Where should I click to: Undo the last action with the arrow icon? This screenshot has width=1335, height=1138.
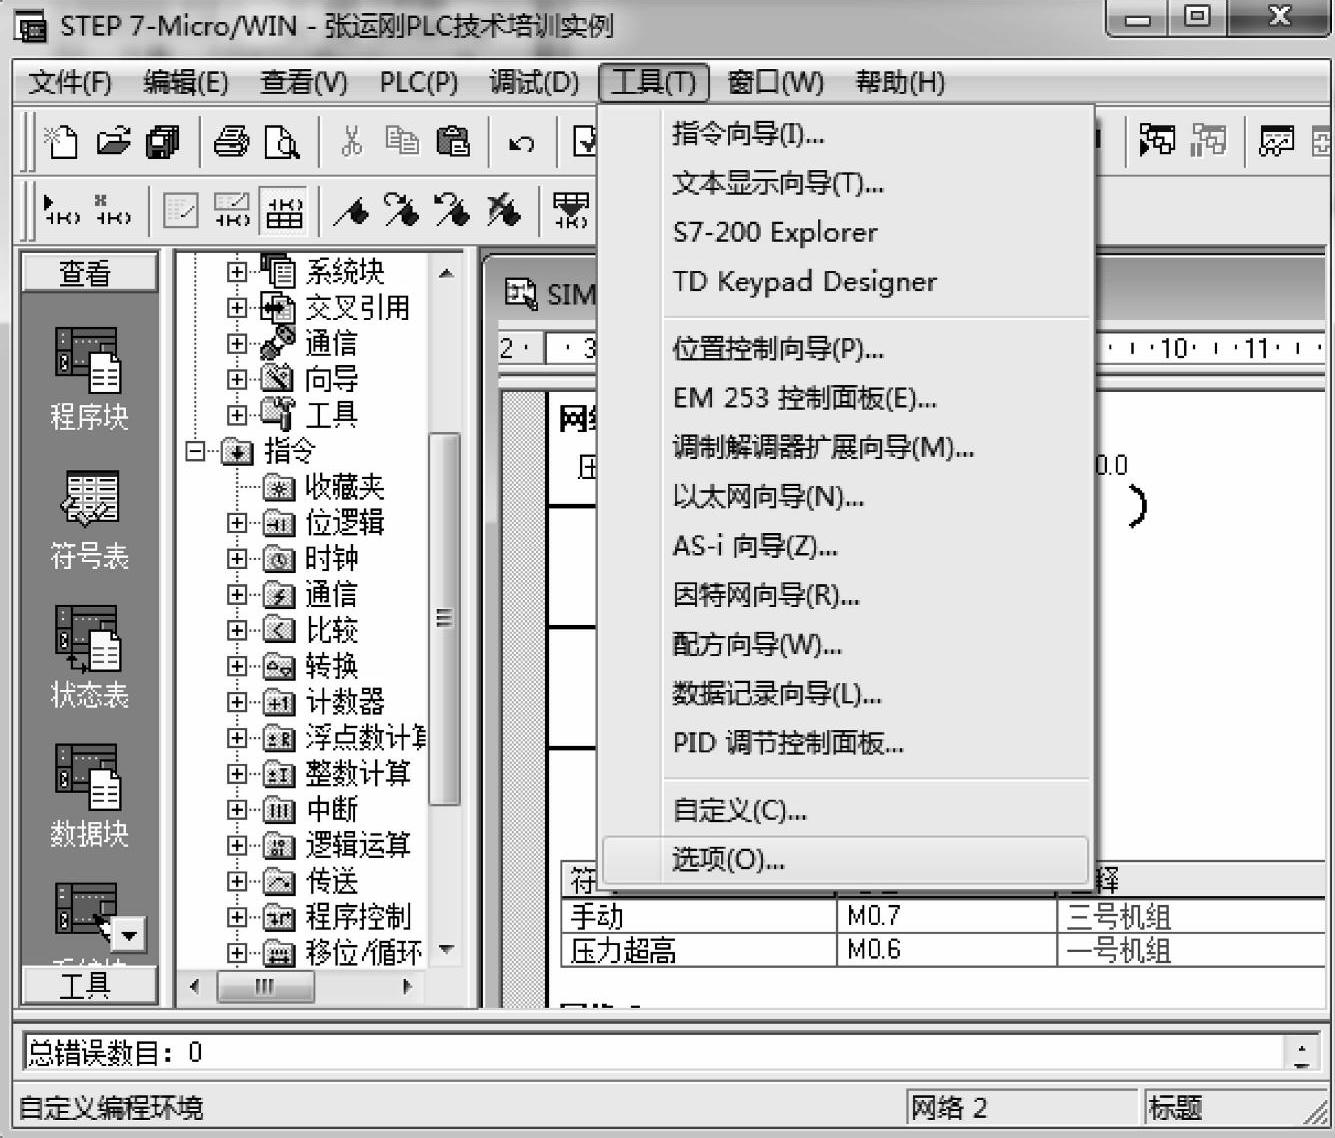[x=521, y=143]
